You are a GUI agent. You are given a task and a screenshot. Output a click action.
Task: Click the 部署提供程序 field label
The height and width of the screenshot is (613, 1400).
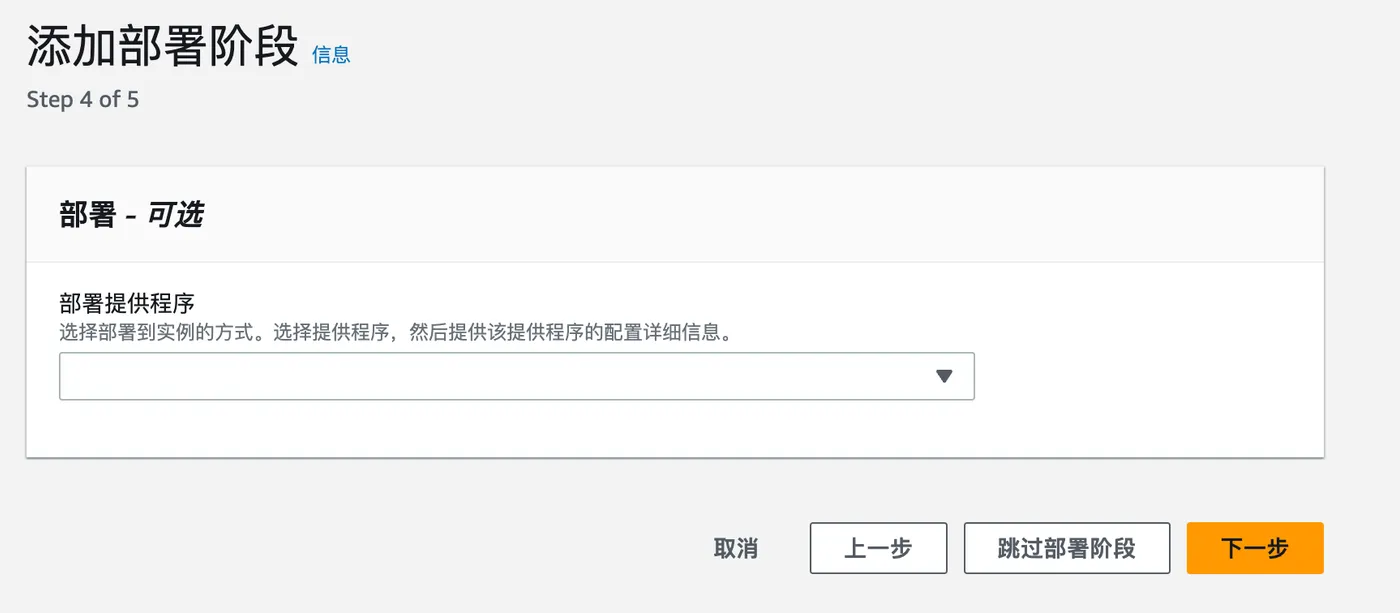tap(126, 304)
